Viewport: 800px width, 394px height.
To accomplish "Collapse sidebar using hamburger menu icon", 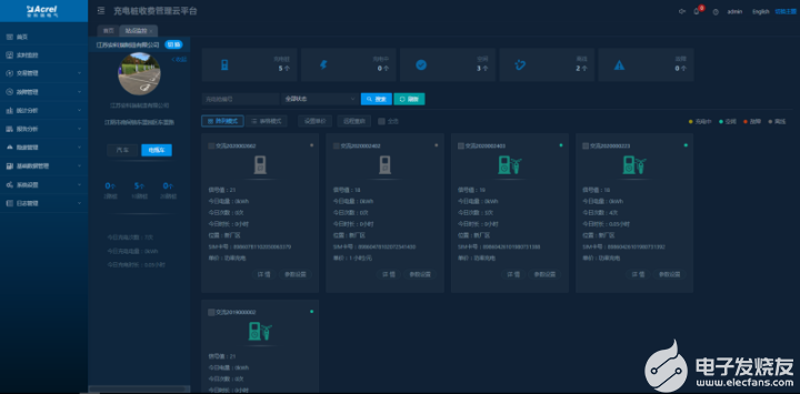I will click(x=101, y=11).
